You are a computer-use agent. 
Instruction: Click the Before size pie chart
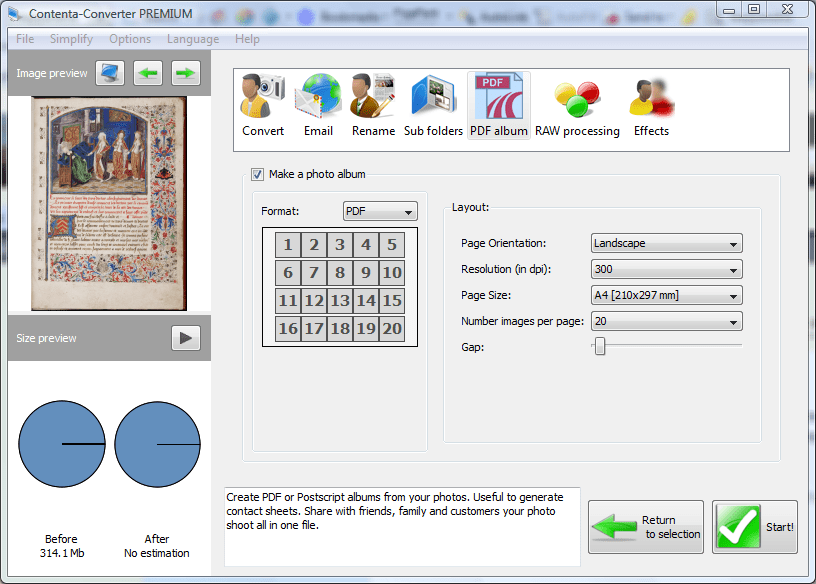tap(62, 444)
